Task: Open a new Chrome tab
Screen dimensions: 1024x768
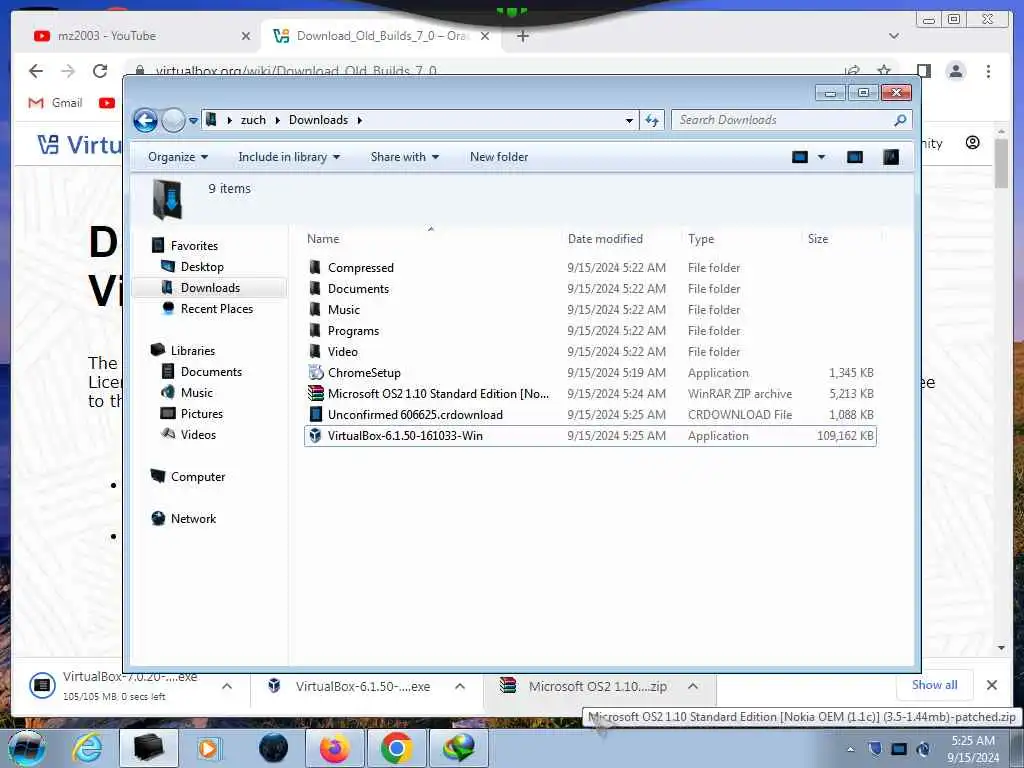Action: [522, 36]
